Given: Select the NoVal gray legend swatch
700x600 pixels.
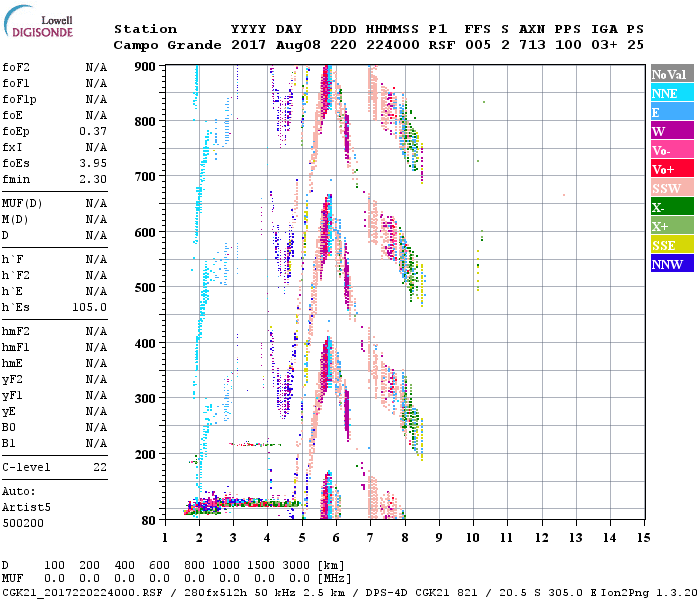Looking at the screenshot, I should (672, 74).
